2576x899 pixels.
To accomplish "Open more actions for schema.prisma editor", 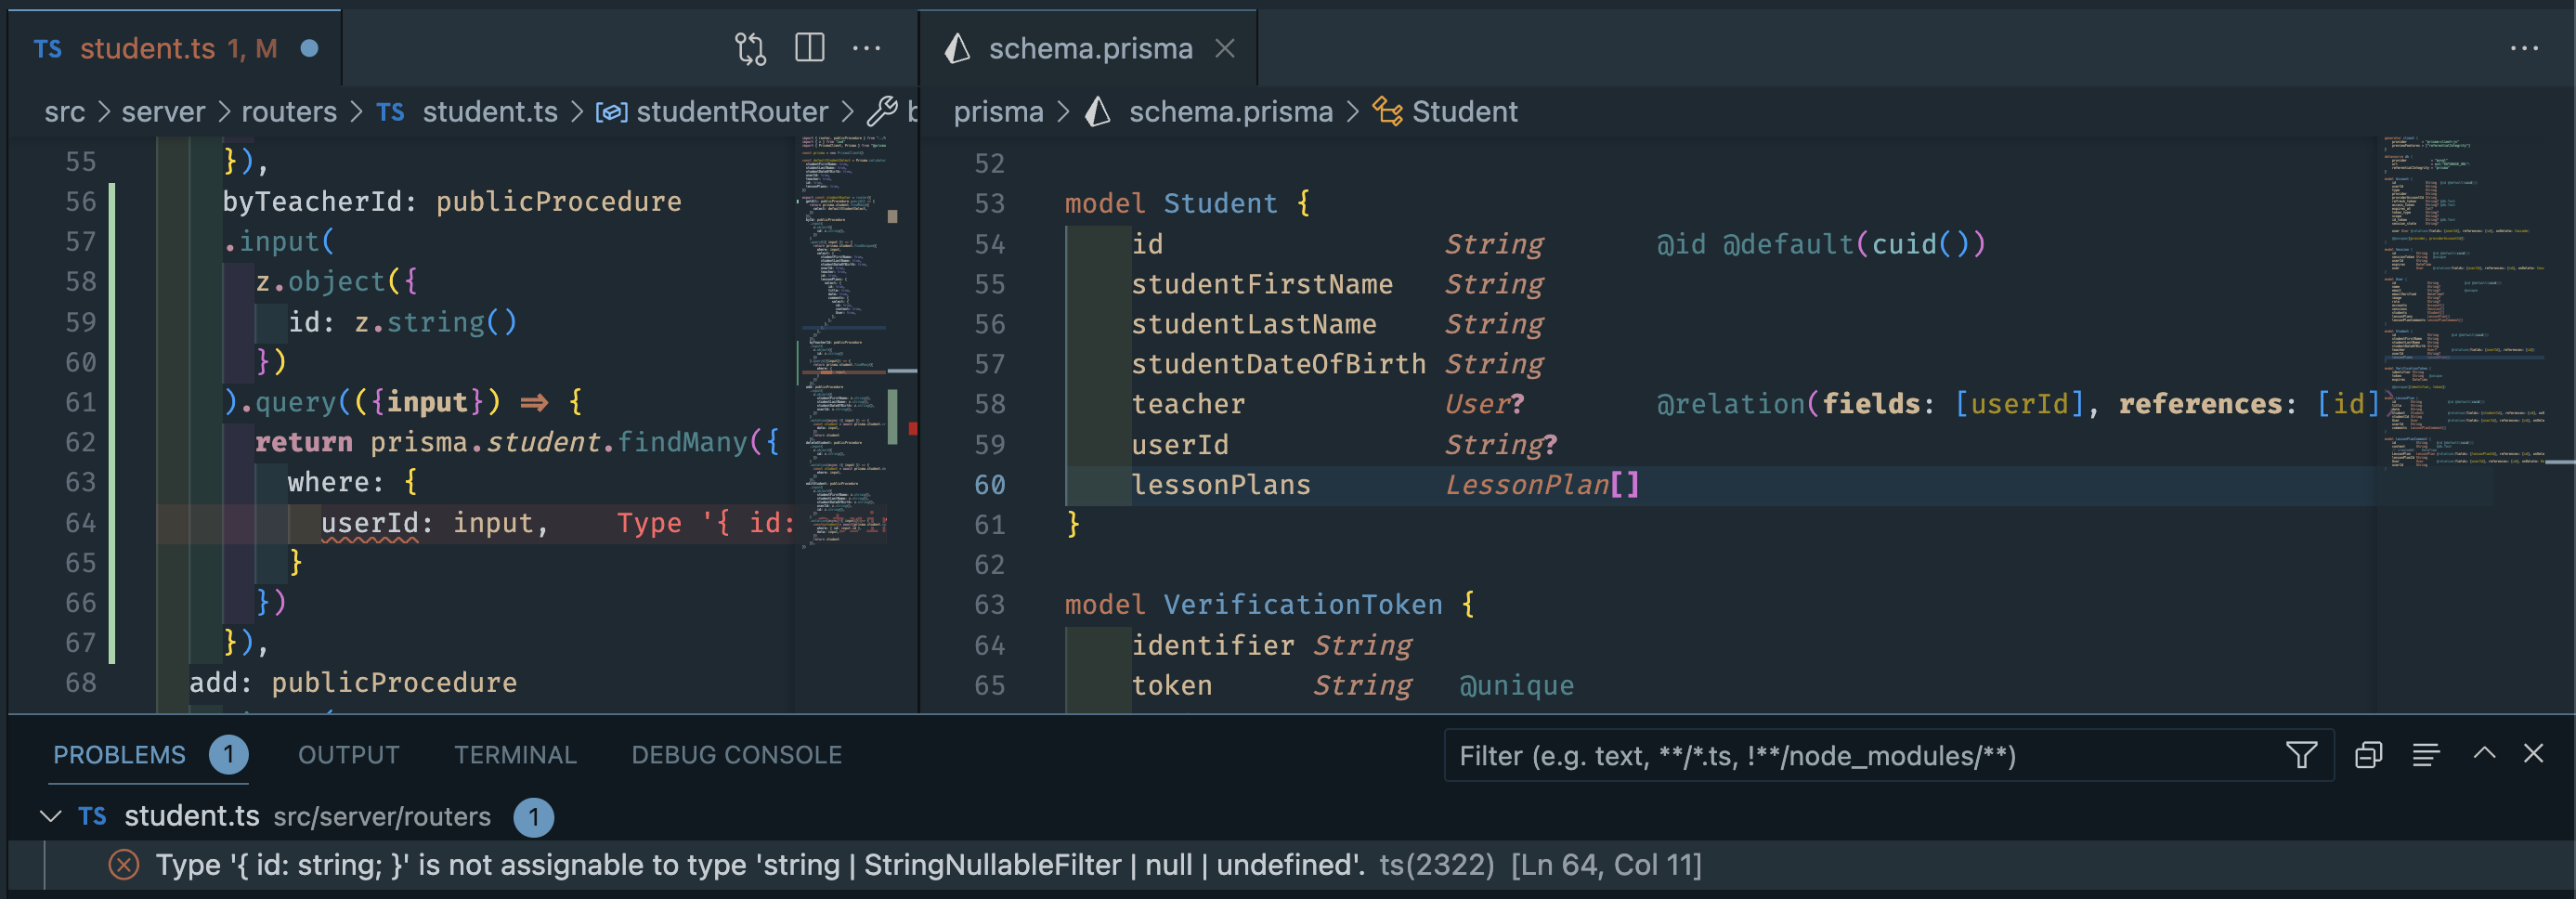I will click(x=2523, y=48).
